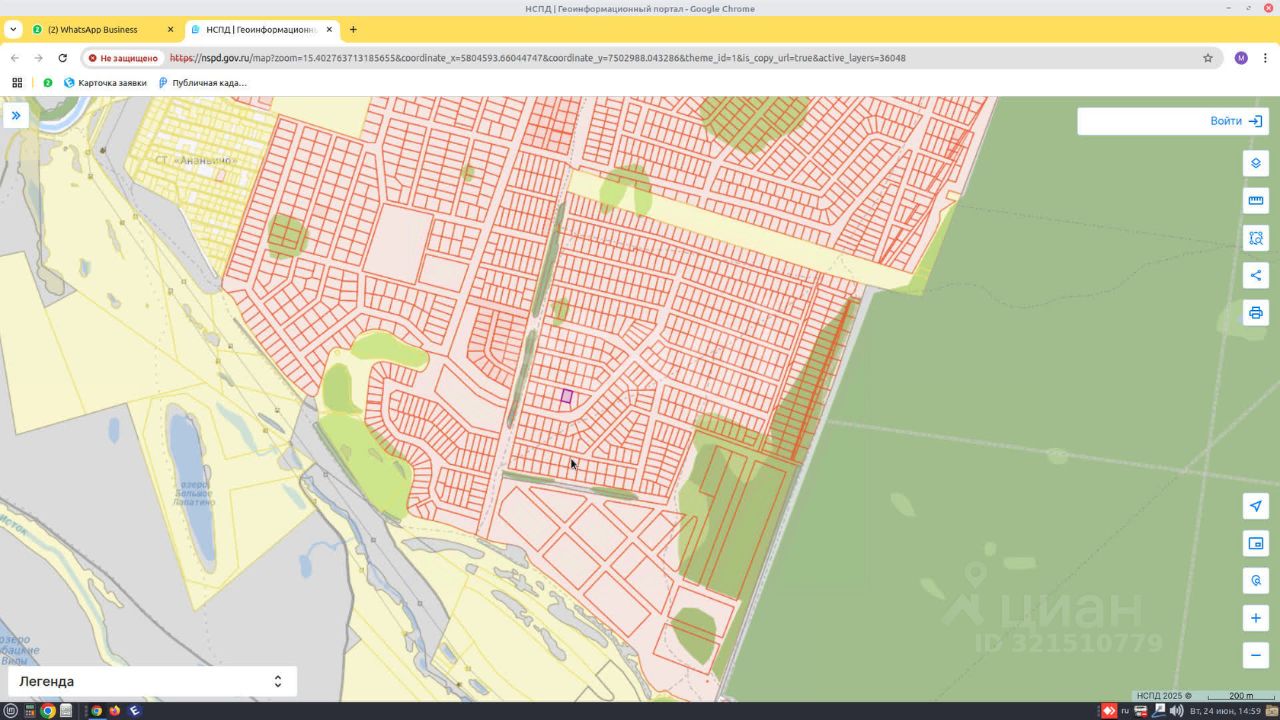Click the Не защищено security indicator
This screenshot has width=1280, height=720.
pos(123,58)
